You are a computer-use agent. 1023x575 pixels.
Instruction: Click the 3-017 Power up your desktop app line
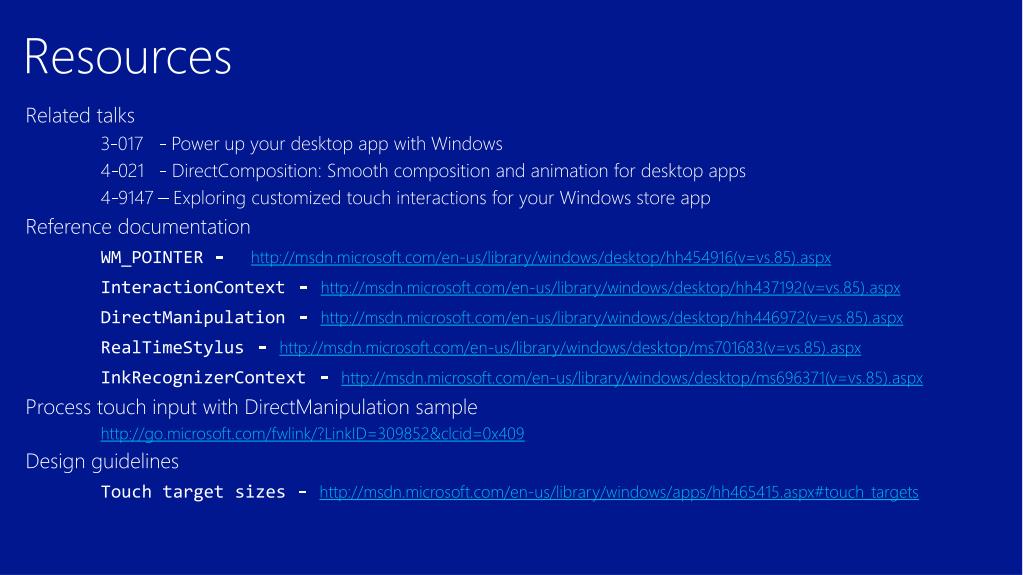[301, 144]
